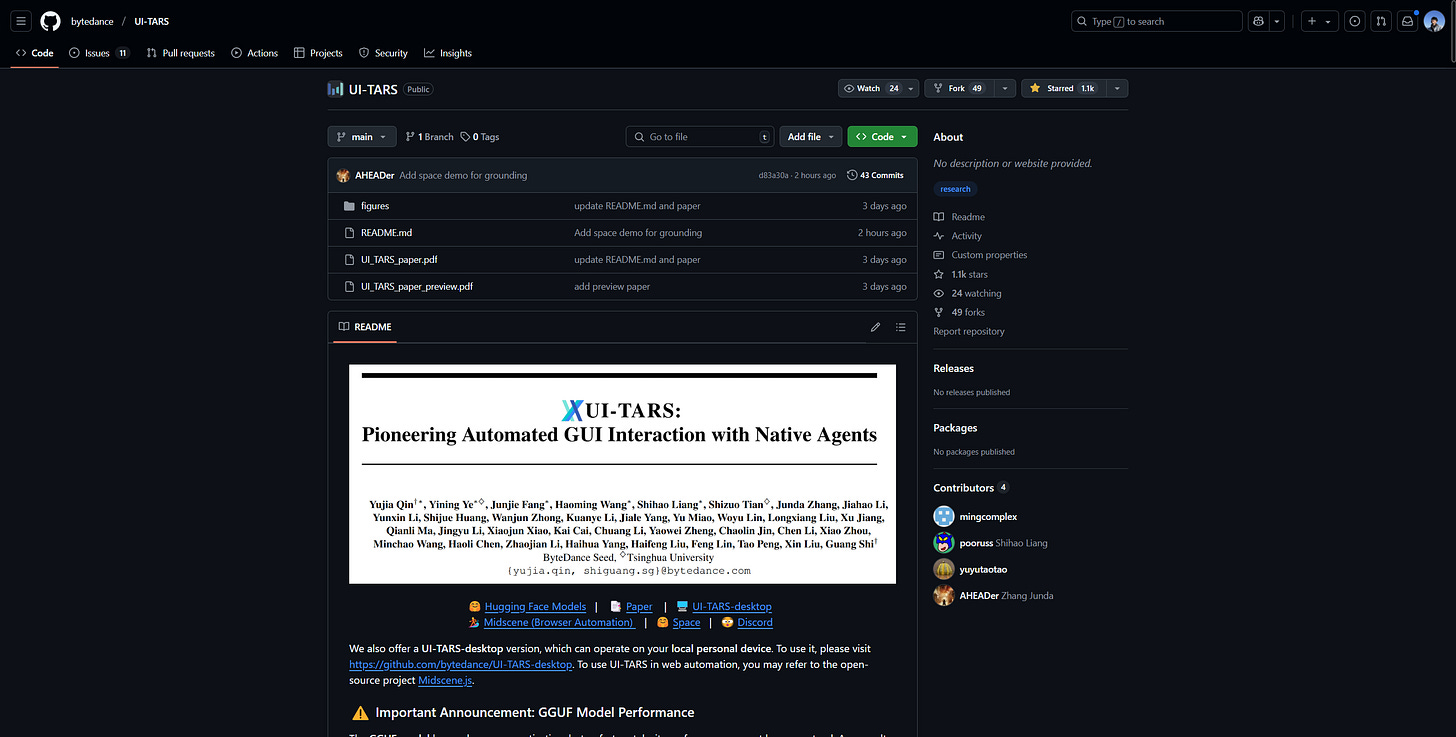Image resolution: width=1456 pixels, height=737 pixels.
Task: Open AHEADer Zhang Junda contributor avatar
Action: click(944, 596)
